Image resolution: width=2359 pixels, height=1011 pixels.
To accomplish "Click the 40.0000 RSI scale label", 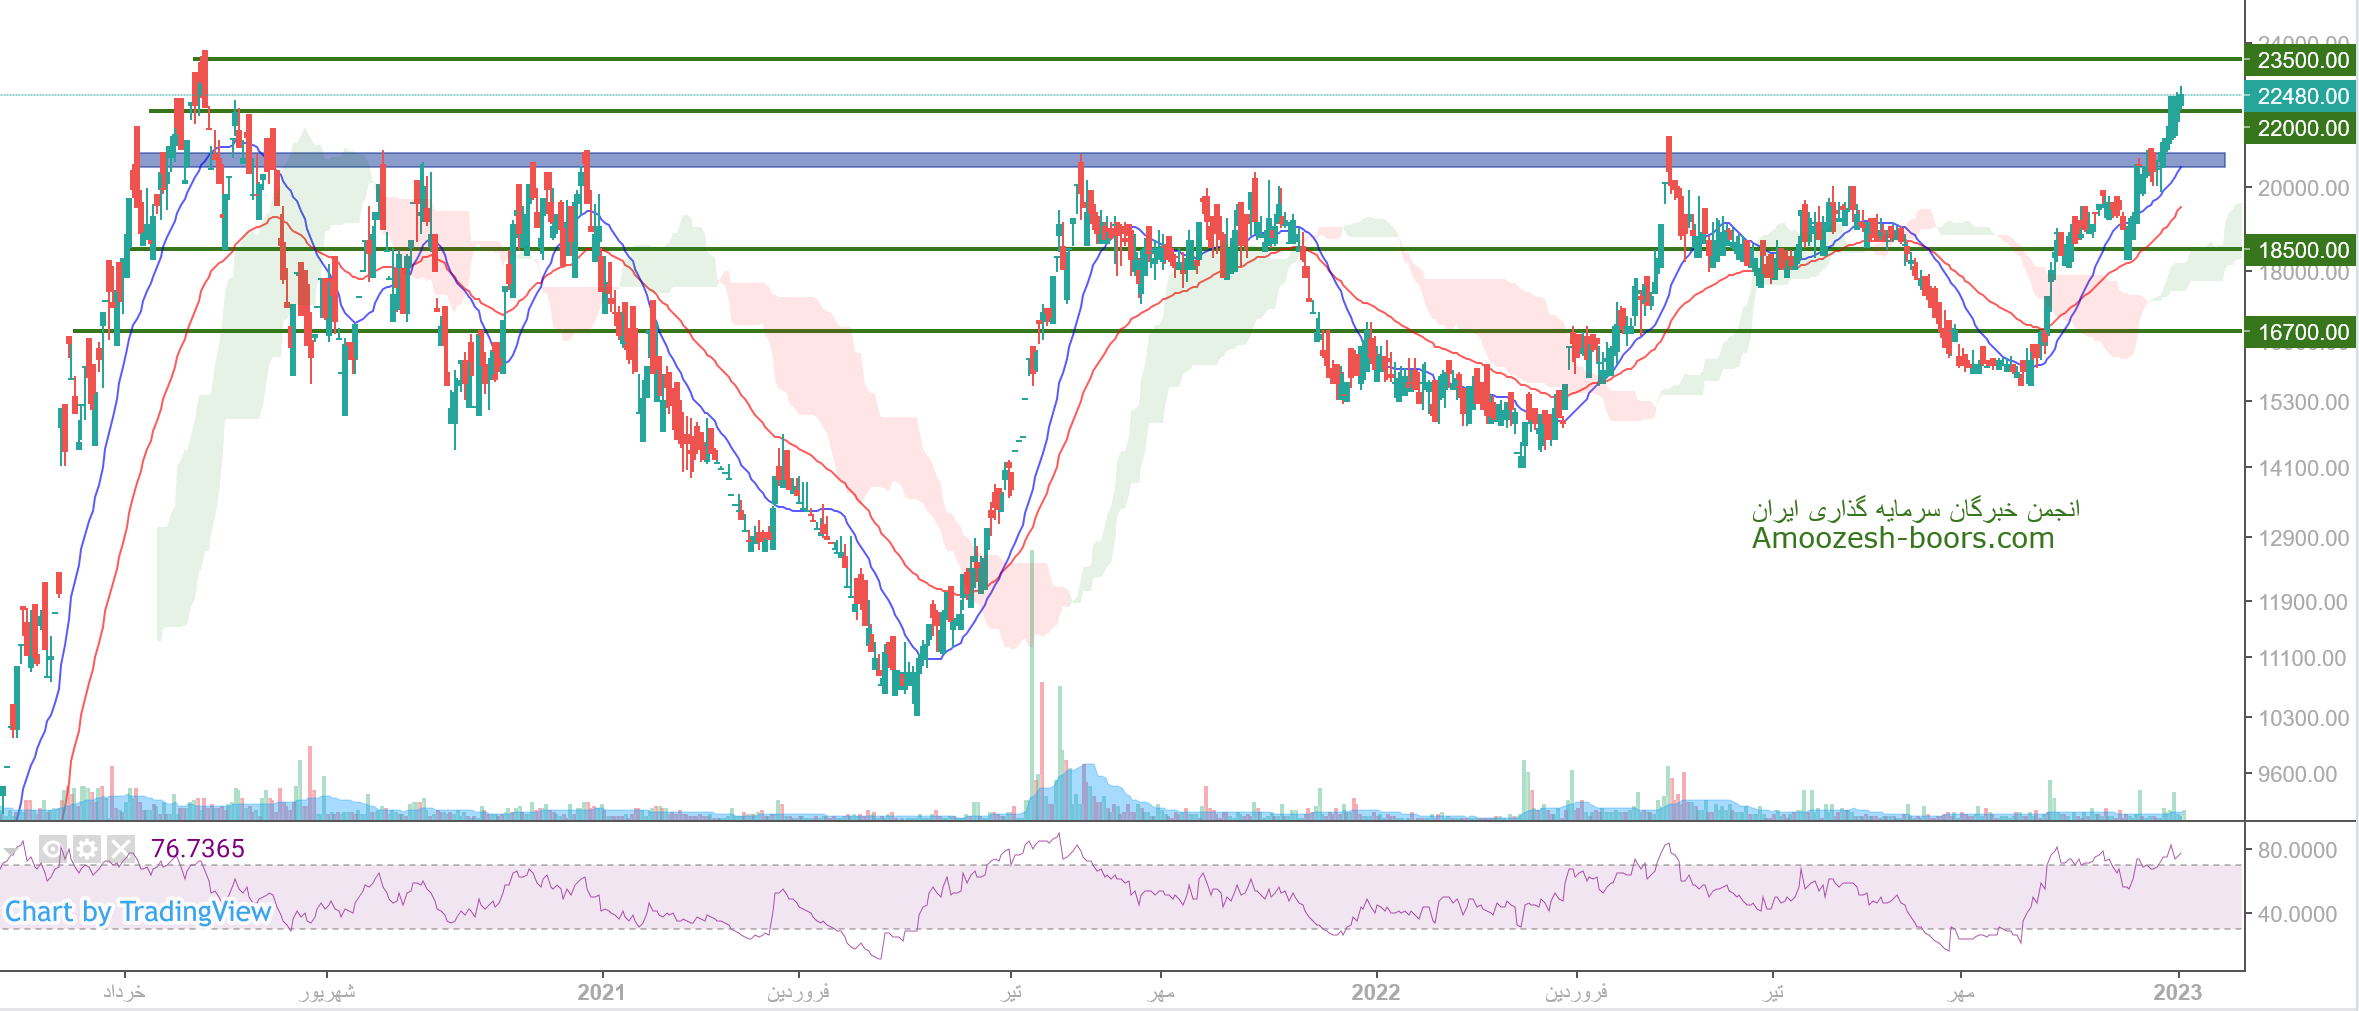I will (x=2297, y=914).
